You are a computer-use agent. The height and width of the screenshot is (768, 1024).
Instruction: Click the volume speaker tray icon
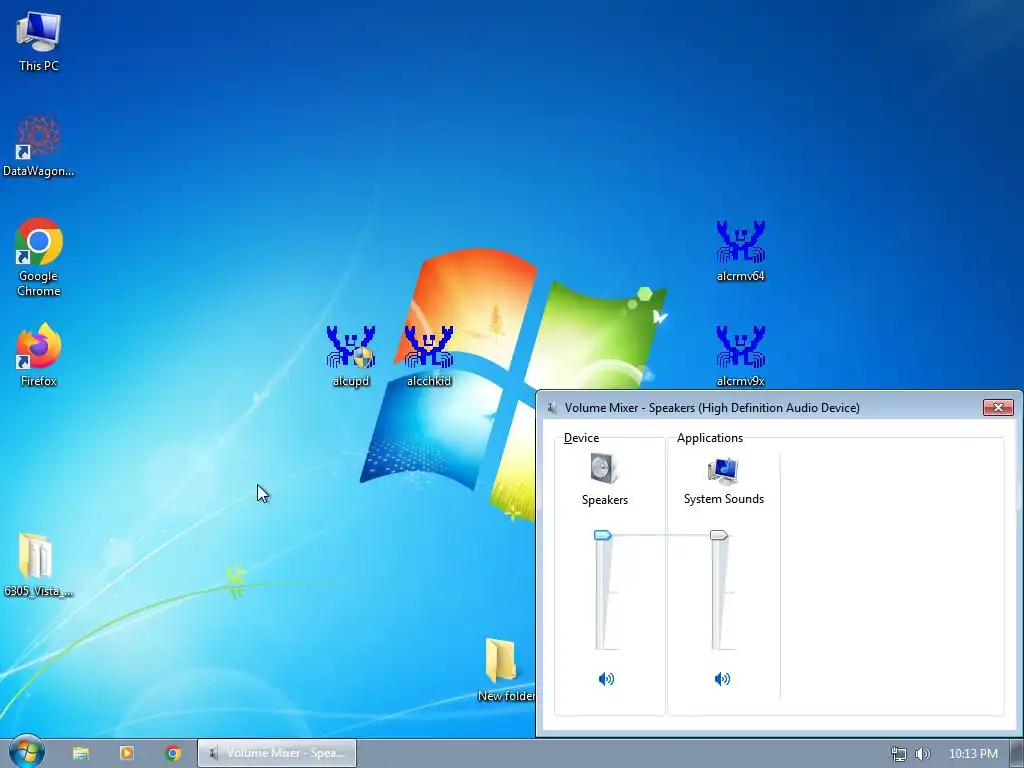923,754
